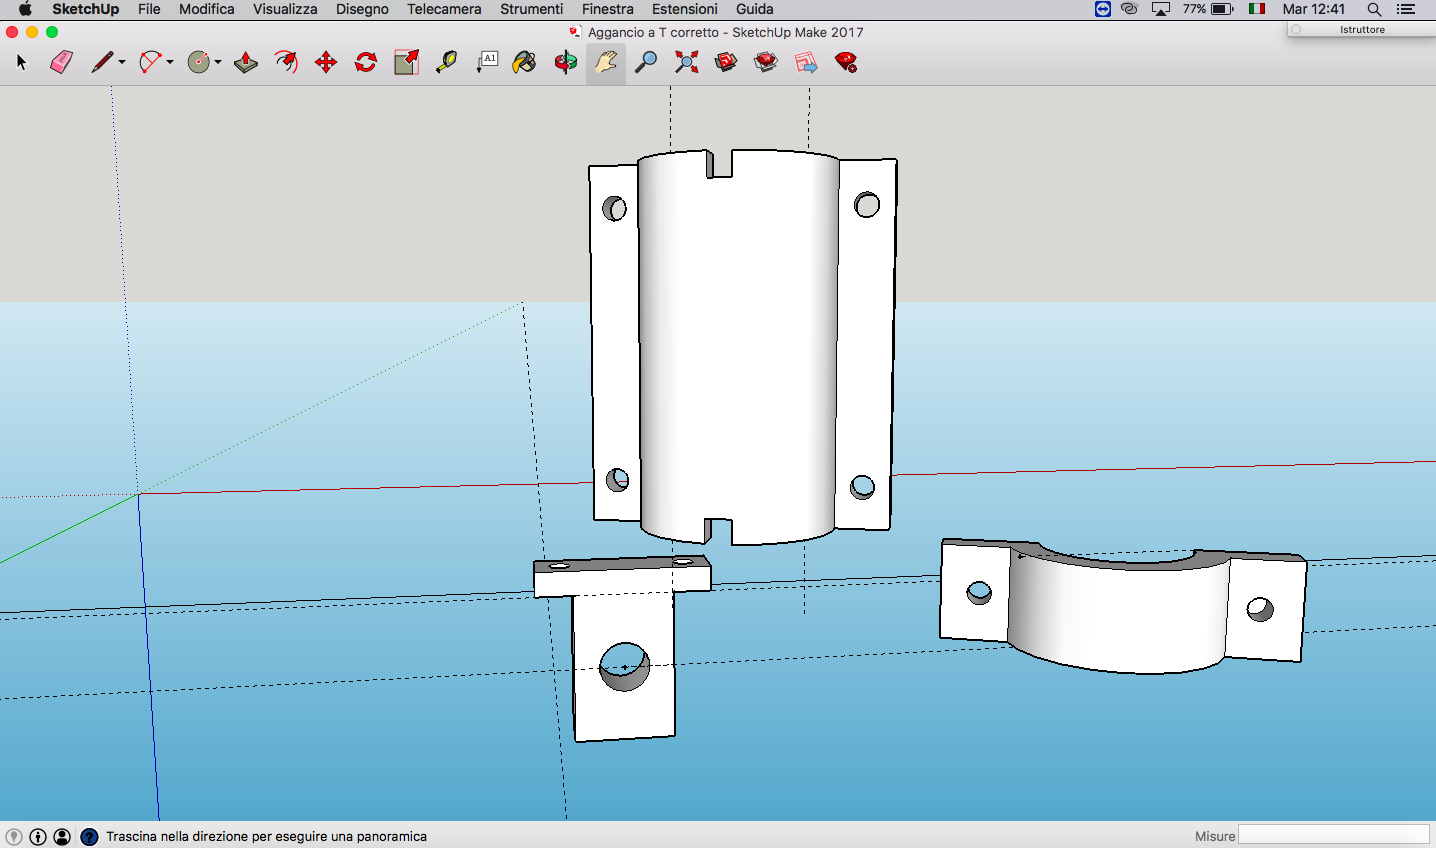
Task: Click the Istruttore panel title
Action: pyautogui.click(x=1362, y=30)
